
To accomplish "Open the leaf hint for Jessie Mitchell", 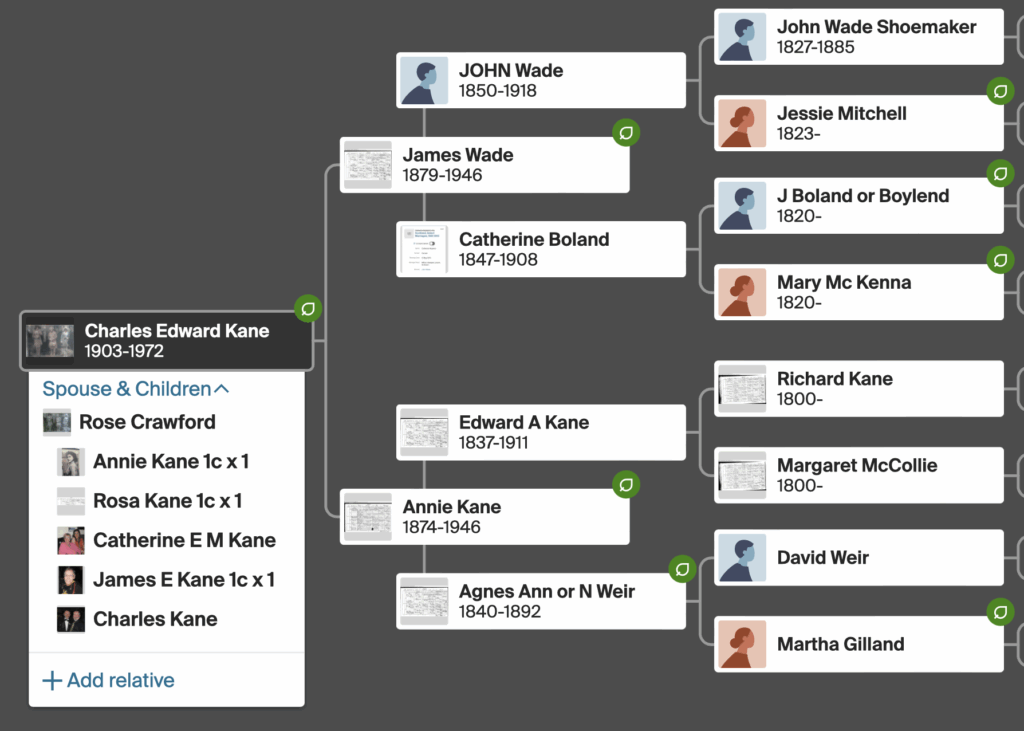I will [1000, 92].
